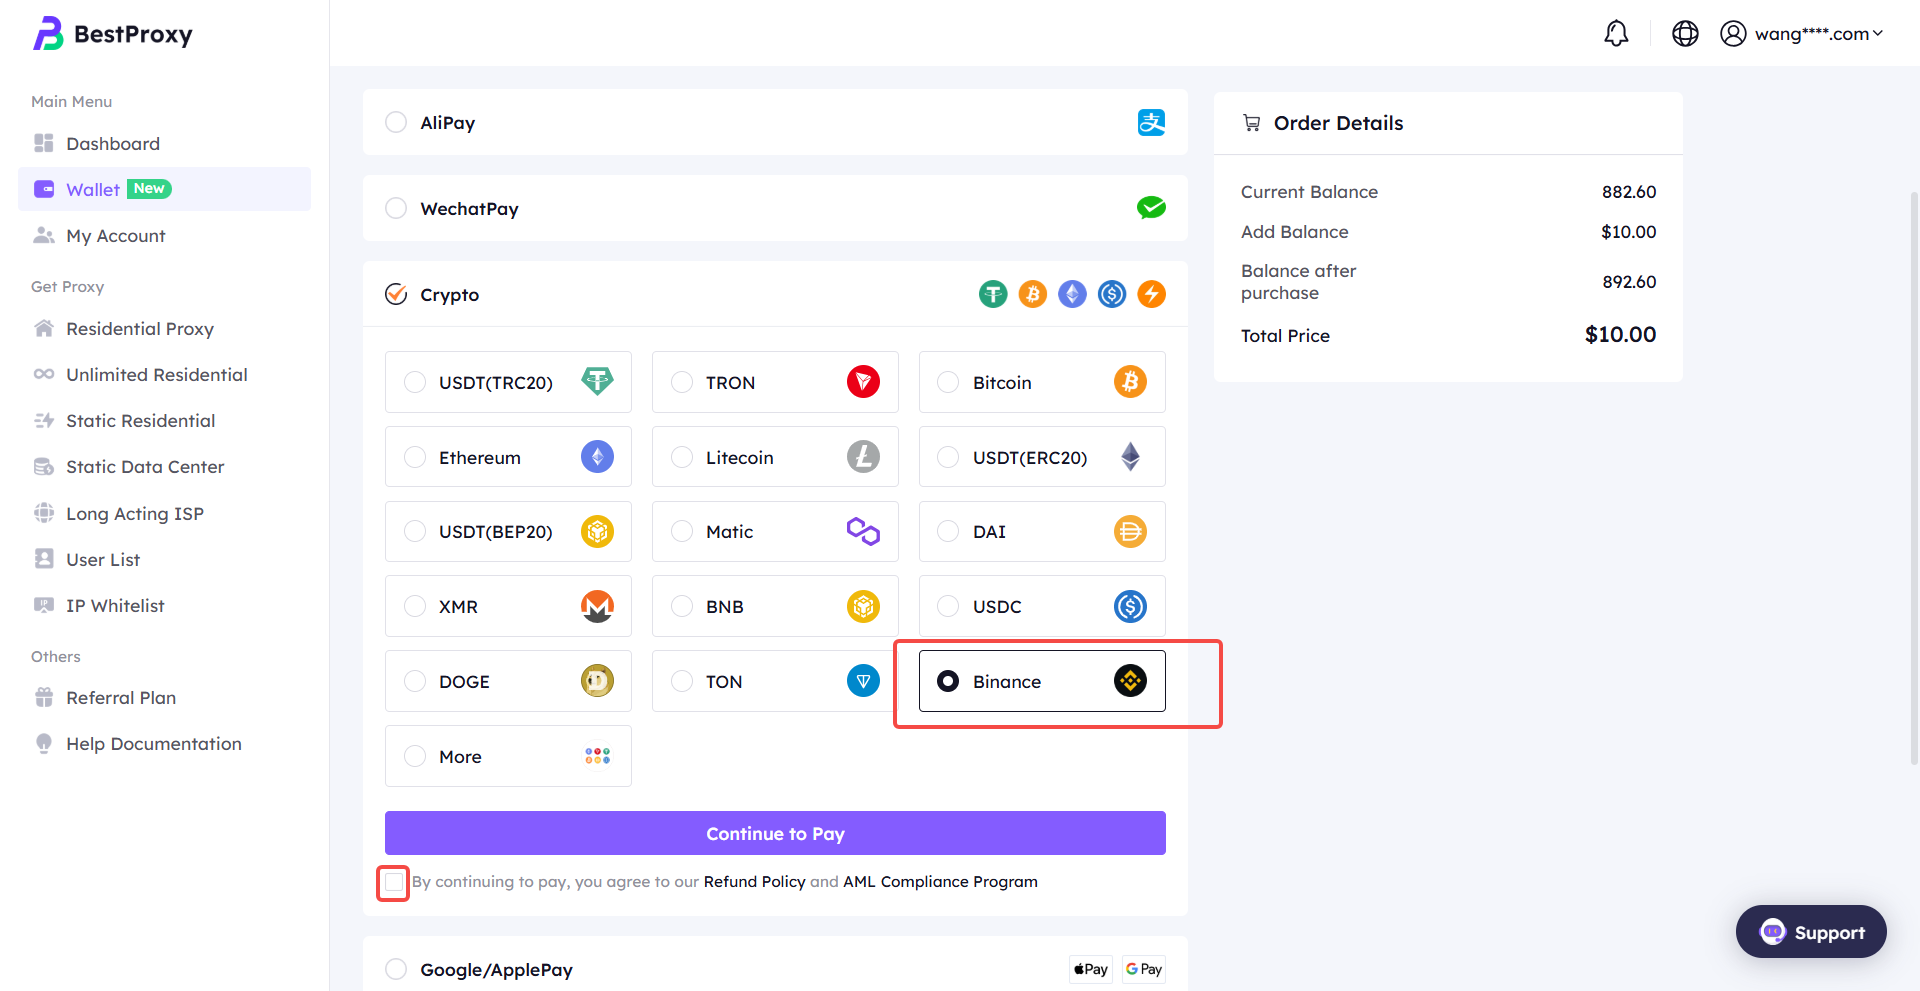Screen dimensions: 1920x991
Task: Select the Google/ApplePay radio button
Action: (x=396, y=969)
